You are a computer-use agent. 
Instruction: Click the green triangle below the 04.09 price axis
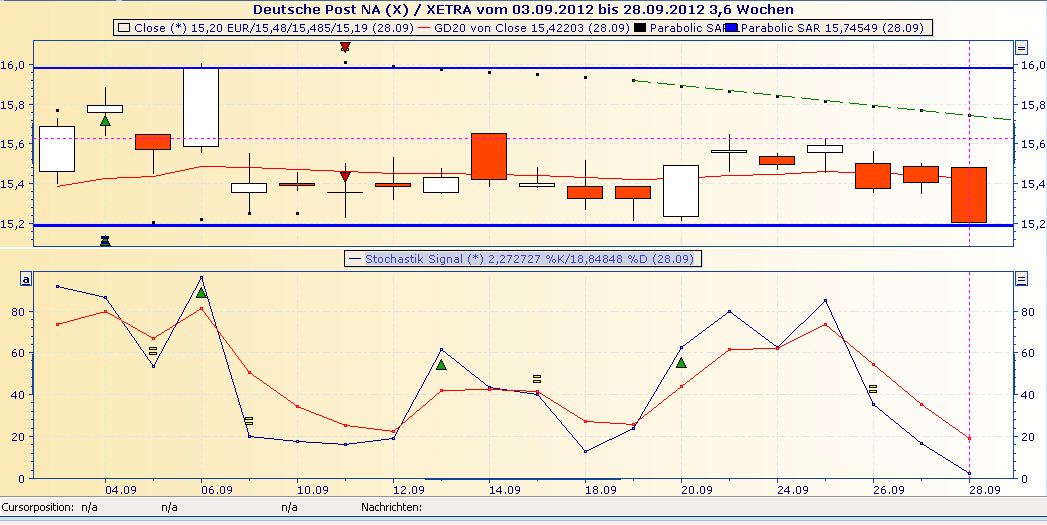pyautogui.click(x=105, y=240)
